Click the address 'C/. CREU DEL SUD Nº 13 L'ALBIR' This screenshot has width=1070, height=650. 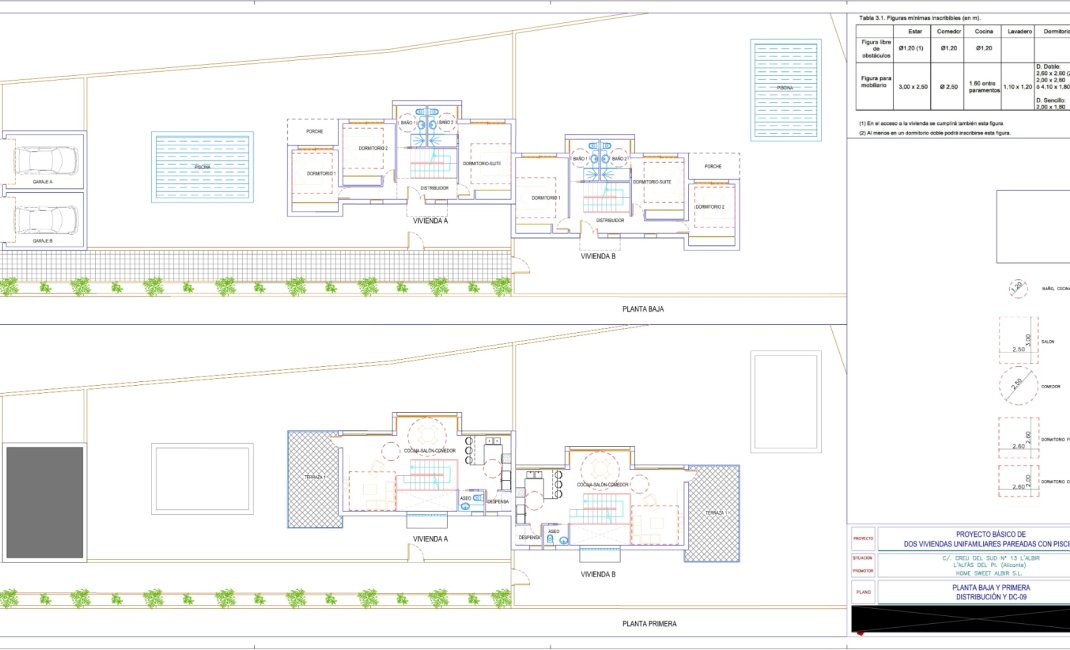point(991,558)
